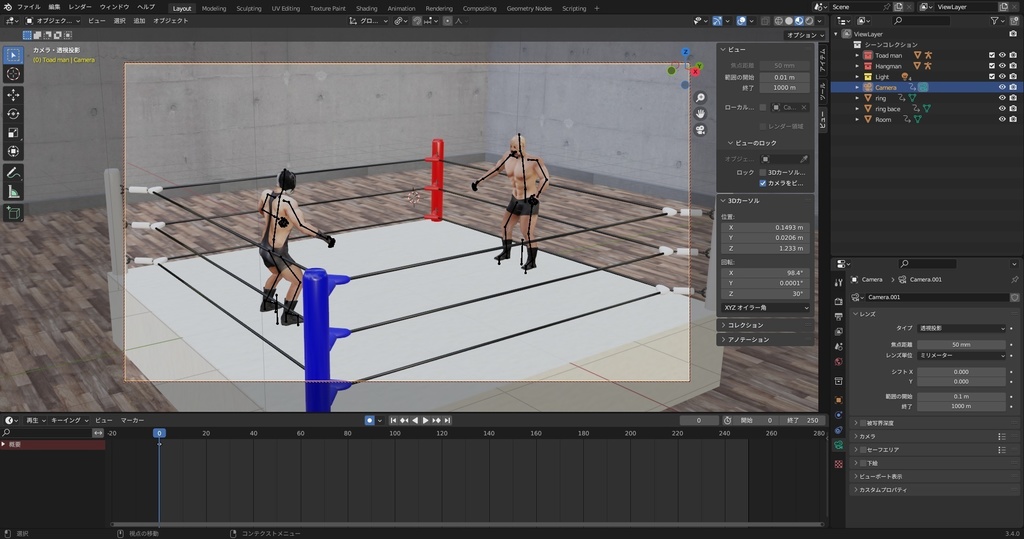Image resolution: width=1024 pixels, height=539 pixels.
Task: Open the Output properties tab
Action: (839, 316)
